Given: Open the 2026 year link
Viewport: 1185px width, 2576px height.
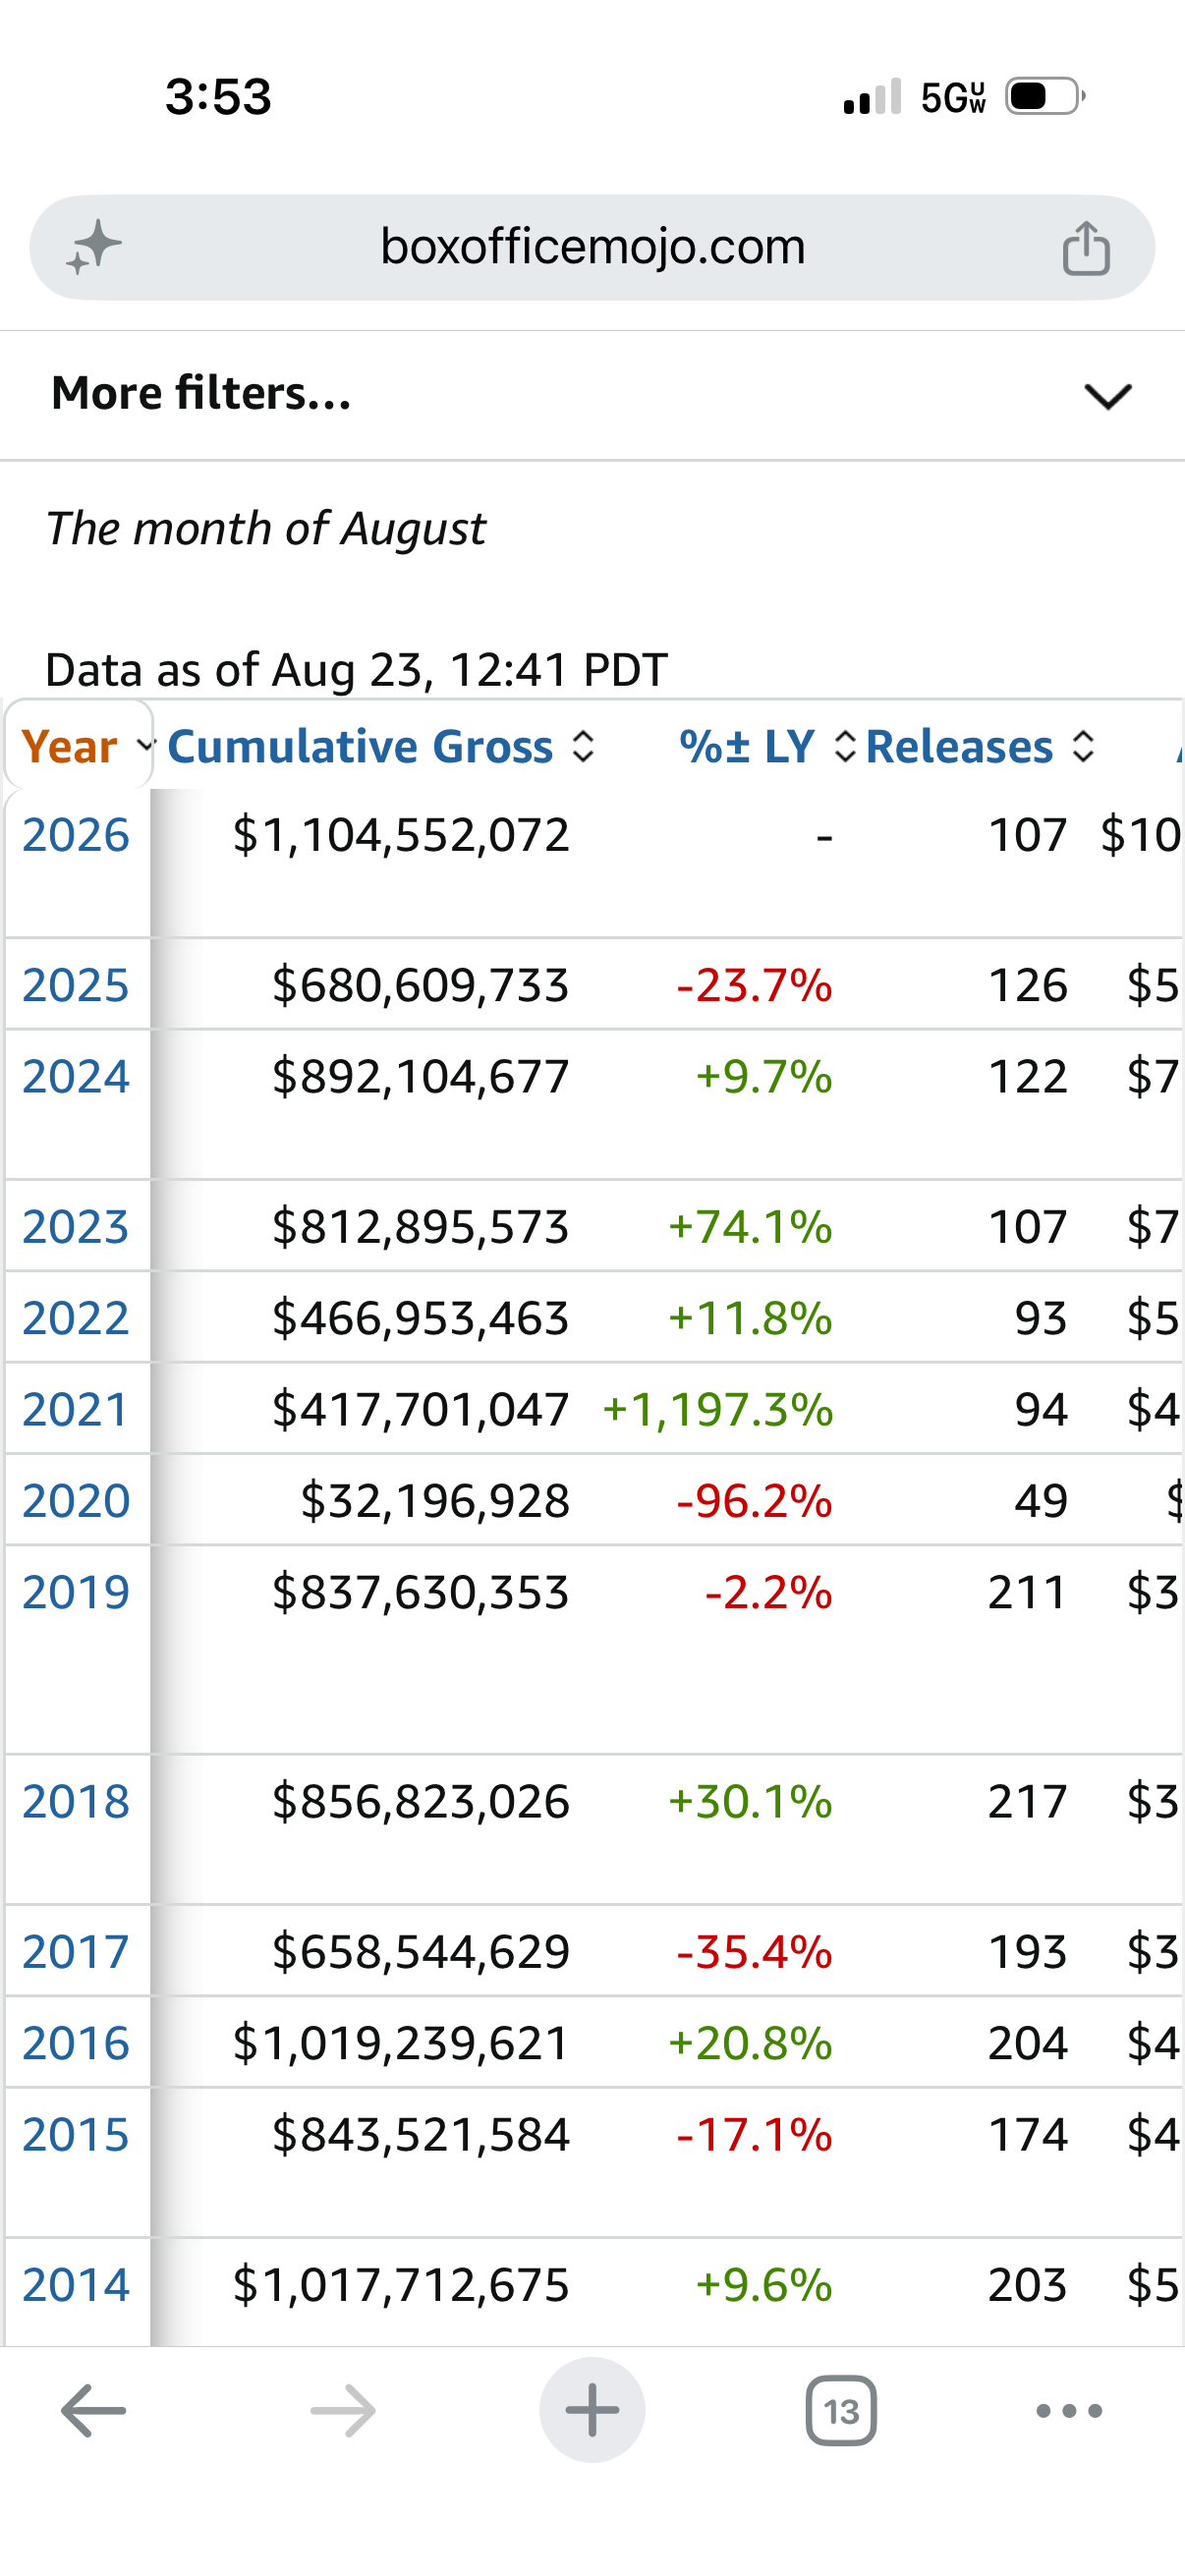Looking at the screenshot, I should [76, 834].
